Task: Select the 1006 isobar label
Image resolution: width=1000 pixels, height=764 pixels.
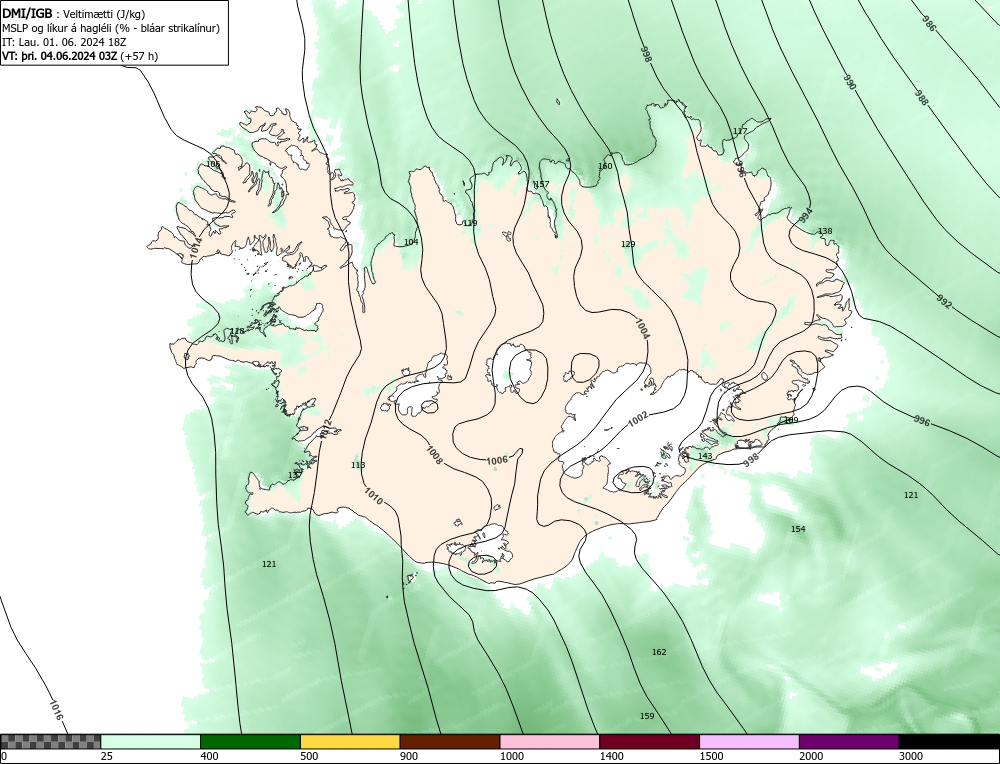Action: click(497, 460)
